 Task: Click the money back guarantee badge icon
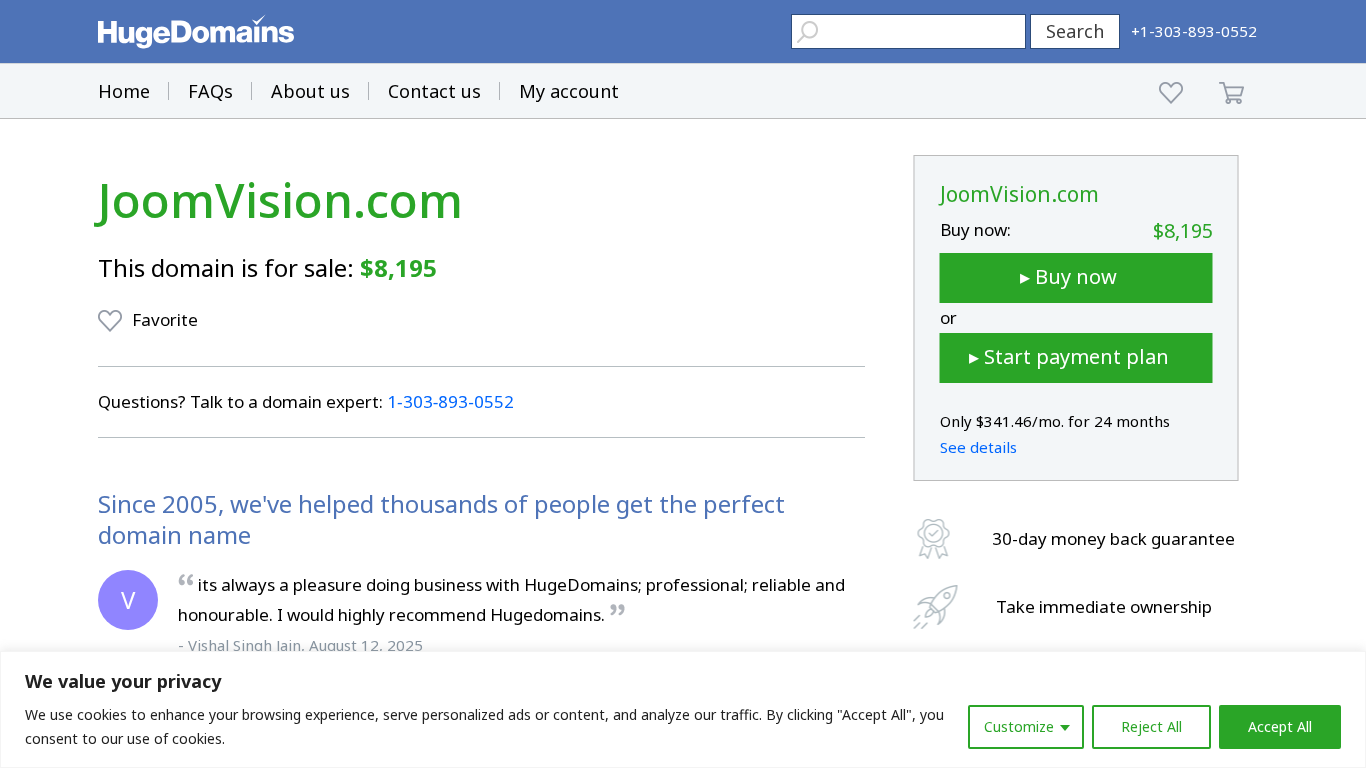click(x=933, y=539)
